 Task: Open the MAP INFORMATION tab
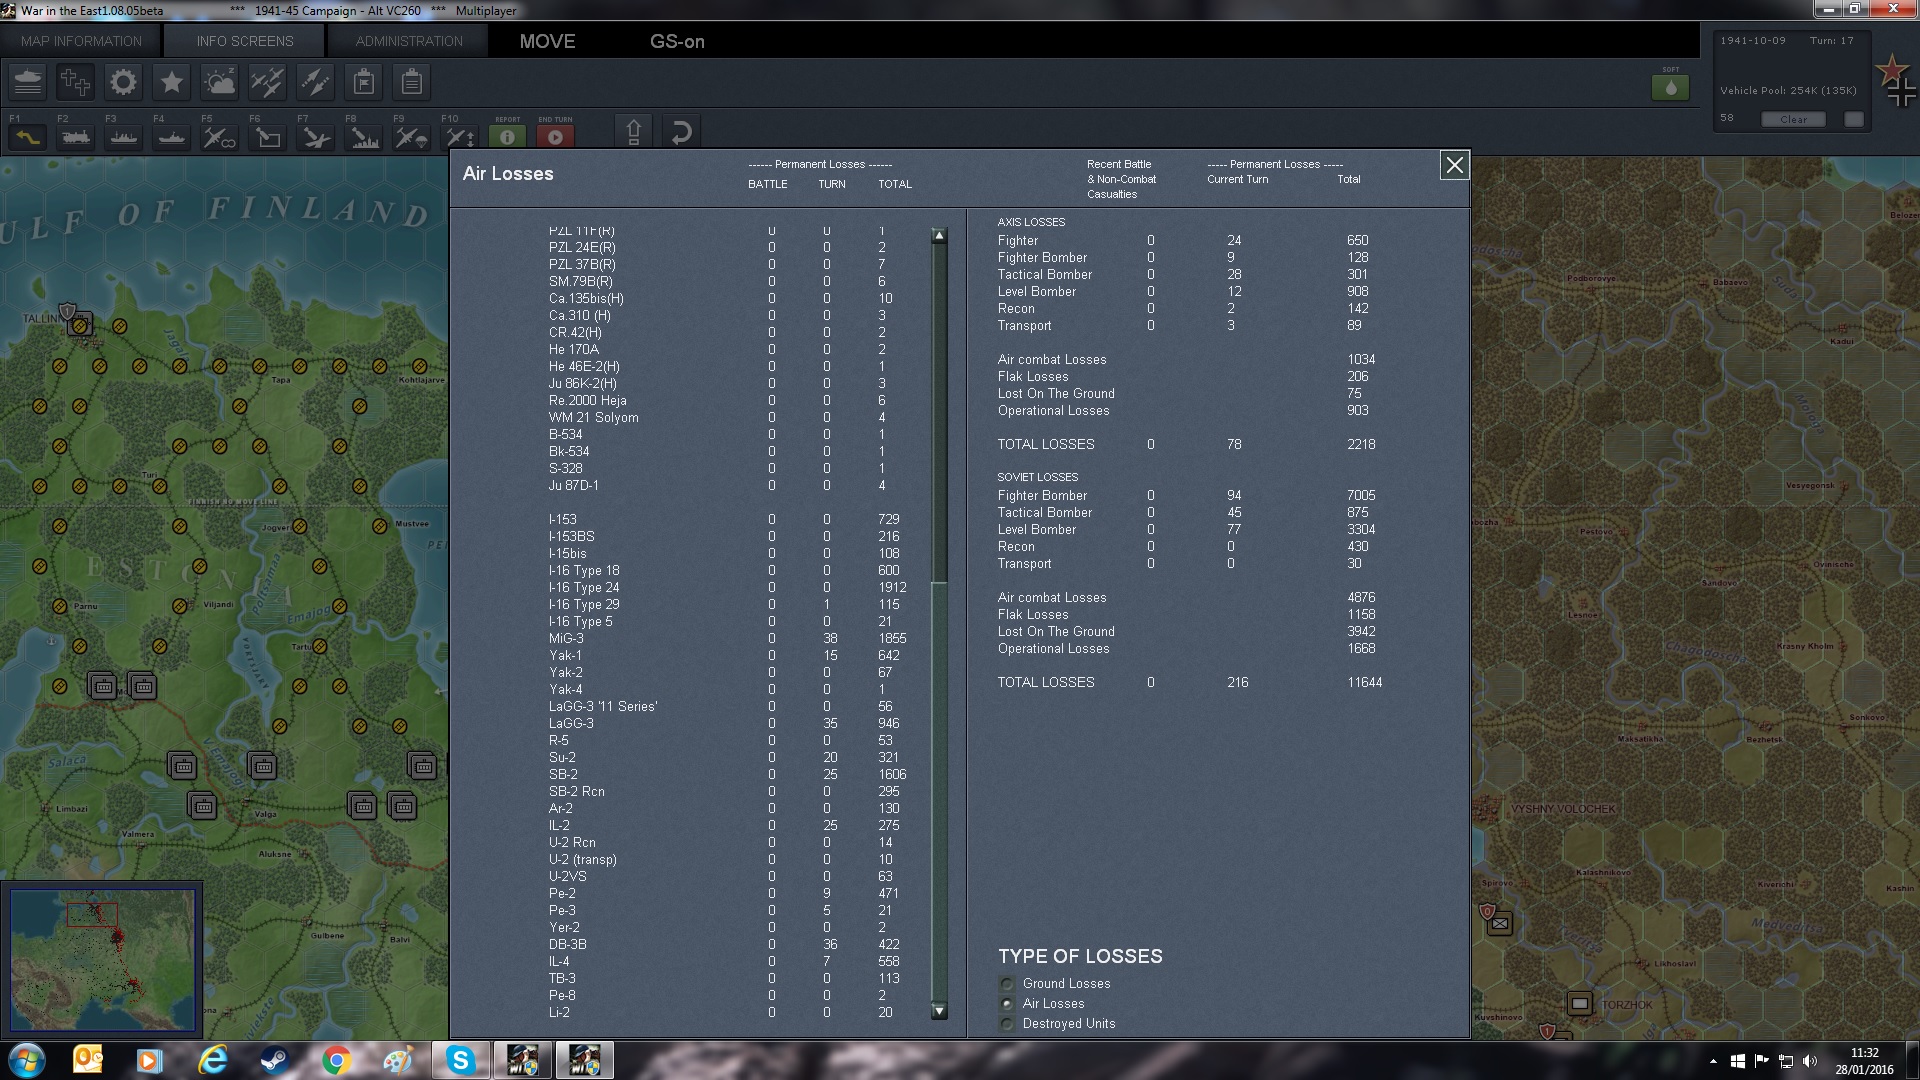coord(81,41)
